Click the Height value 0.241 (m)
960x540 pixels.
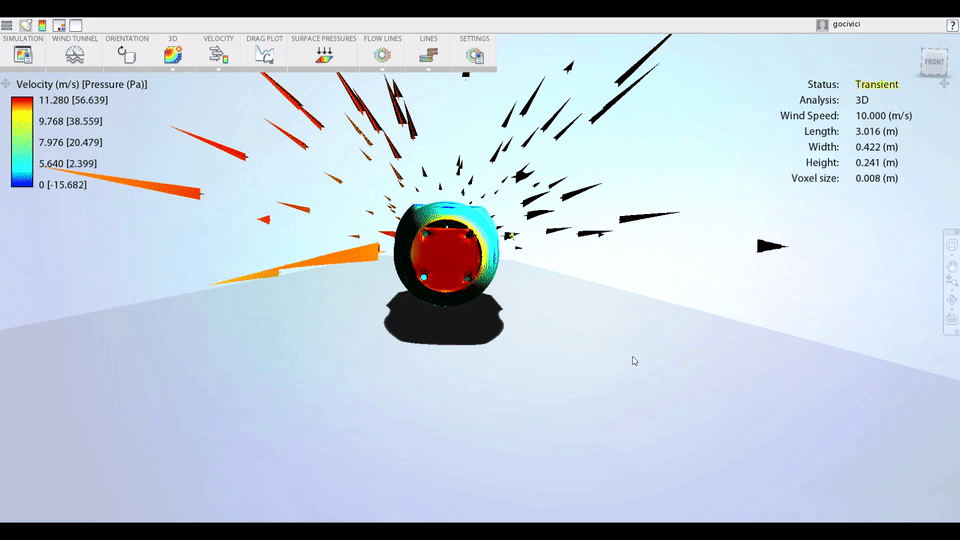[x=877, y=163]
